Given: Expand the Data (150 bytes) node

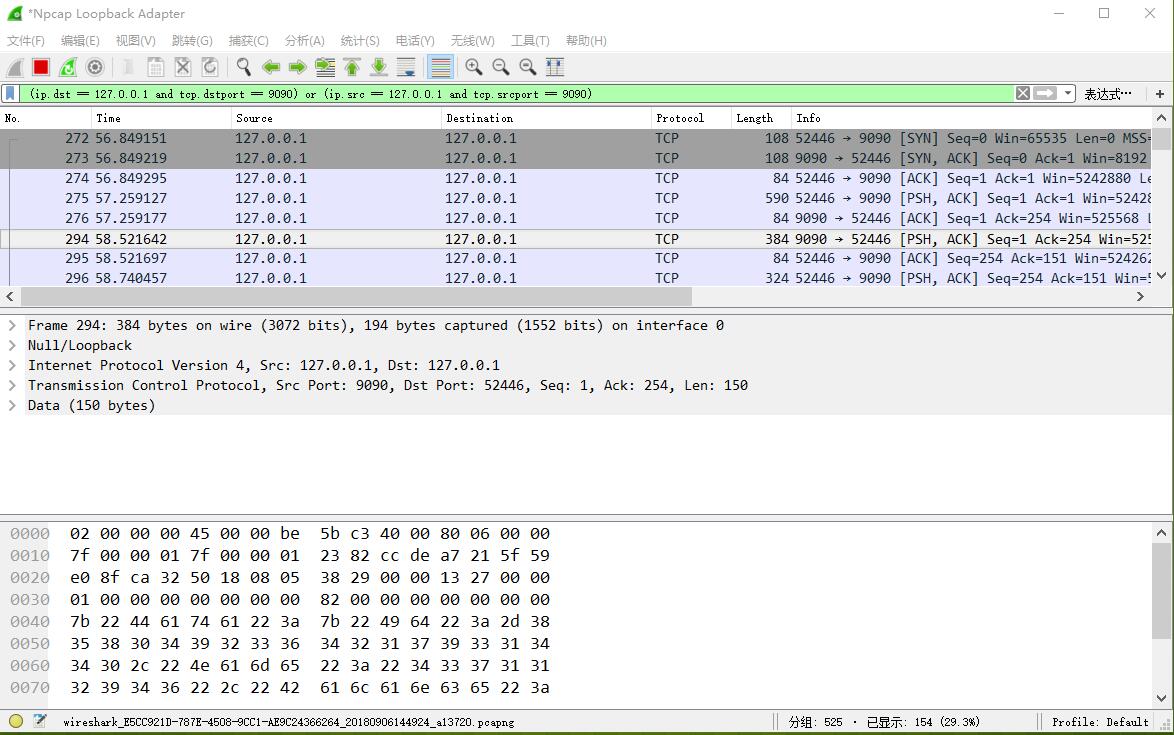Looking at the screenshot, I should tap(12, 405).
